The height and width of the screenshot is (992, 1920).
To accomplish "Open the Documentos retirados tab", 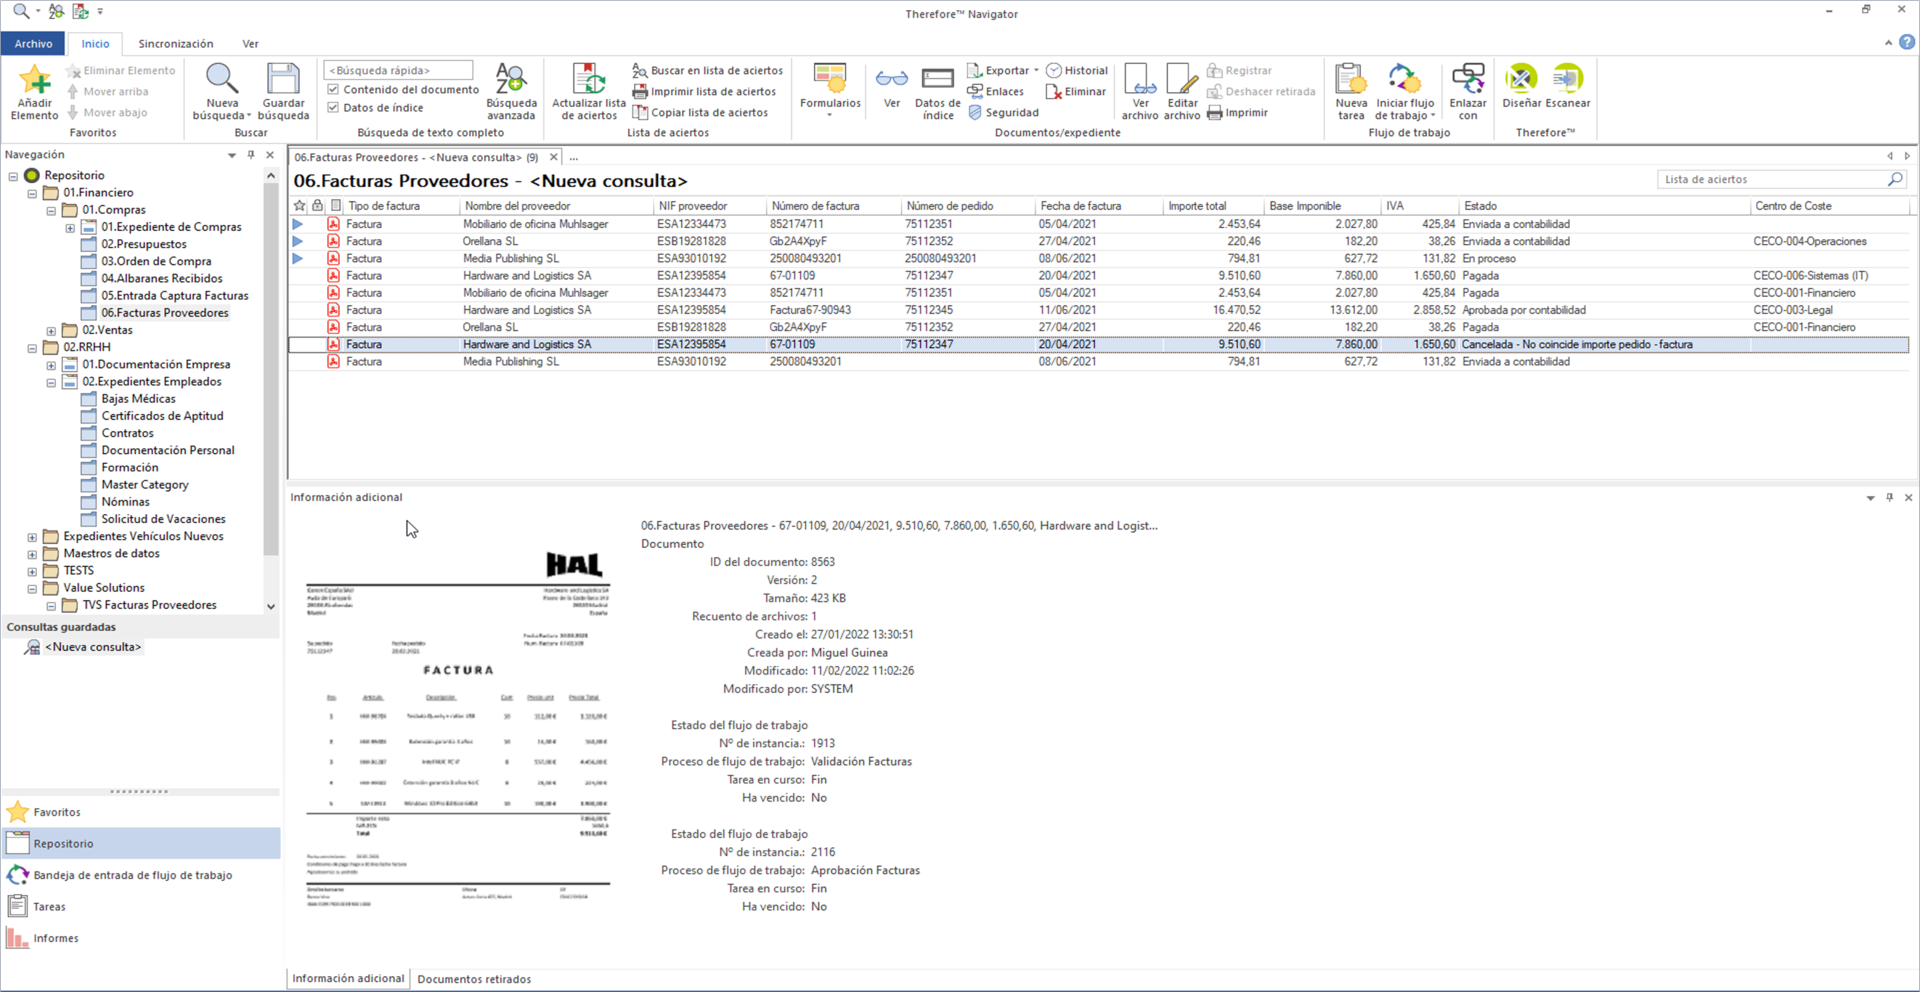I will pyautogui.click(x=474, y=979).
